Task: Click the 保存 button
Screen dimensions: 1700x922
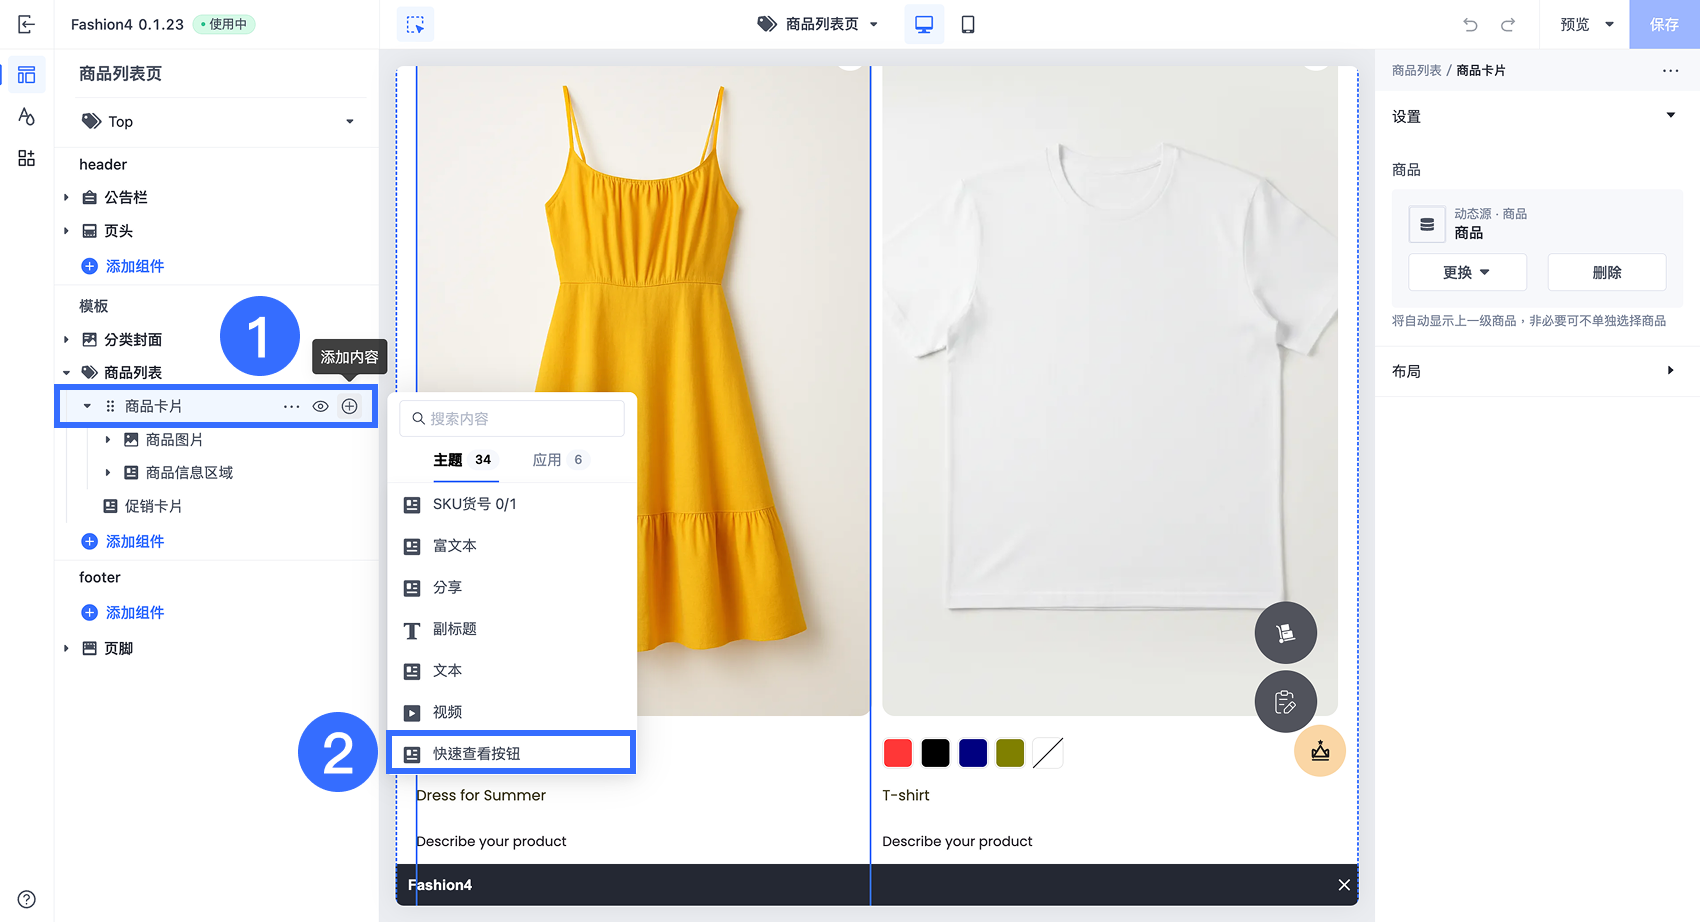Action: 1663,24
